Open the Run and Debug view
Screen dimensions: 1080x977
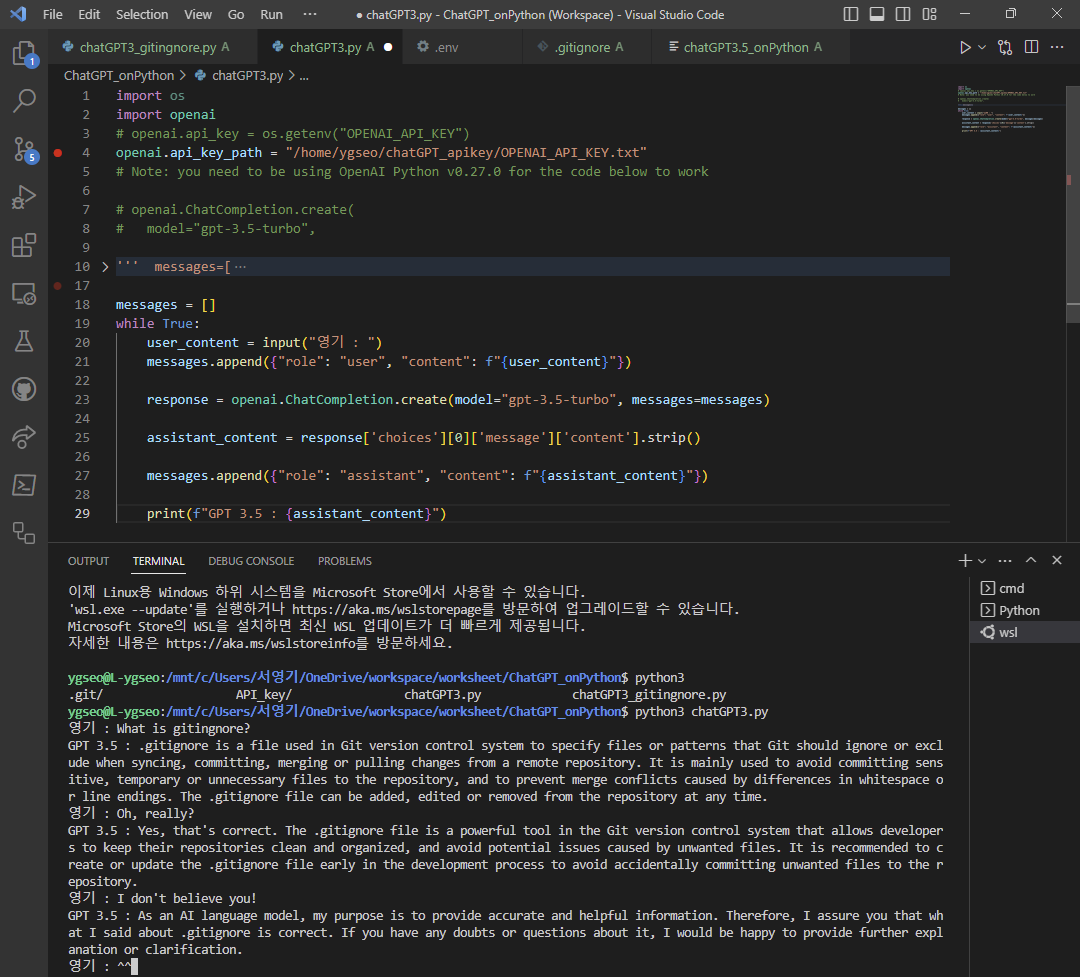24,197
